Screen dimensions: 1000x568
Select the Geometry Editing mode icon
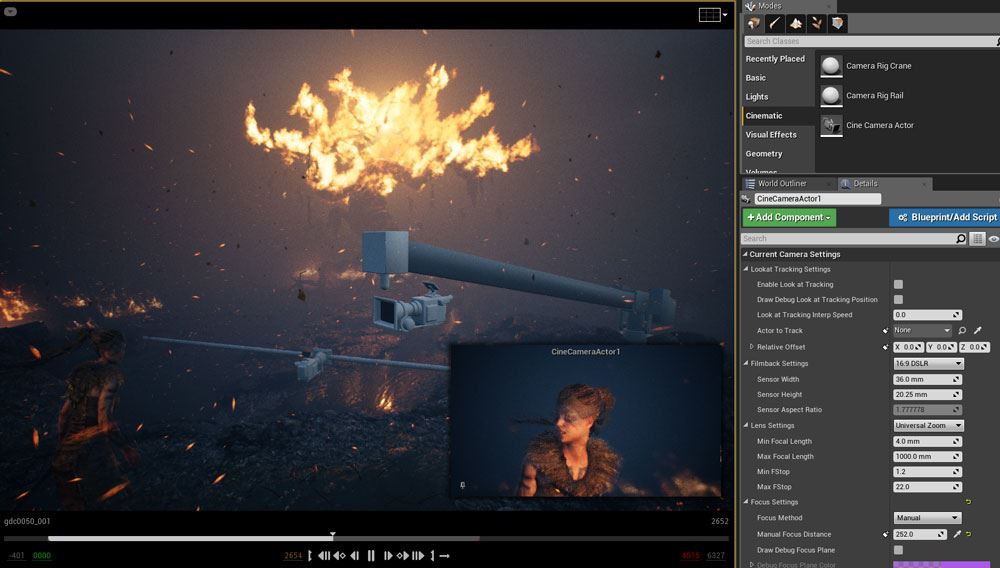[x=838, y=23]
